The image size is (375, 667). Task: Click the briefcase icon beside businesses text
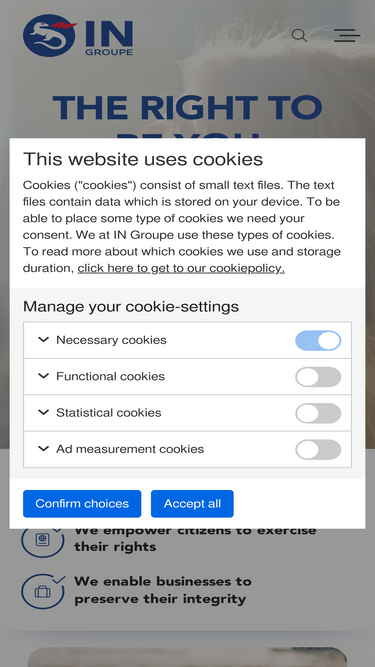(43, 591)
